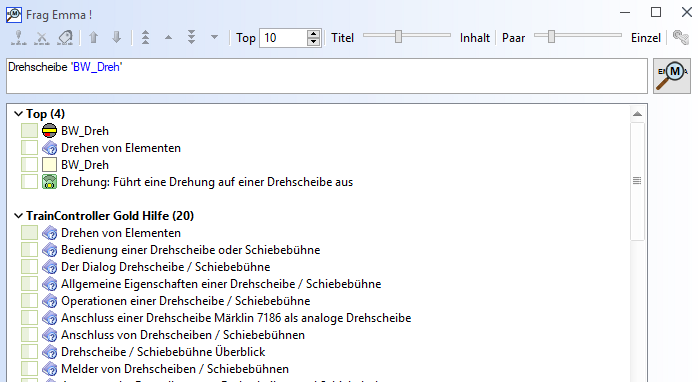The height and width of the screenshot is (382, 698).
Task: Click the results list scroll up arrow
Action: (x=637, y=114)
